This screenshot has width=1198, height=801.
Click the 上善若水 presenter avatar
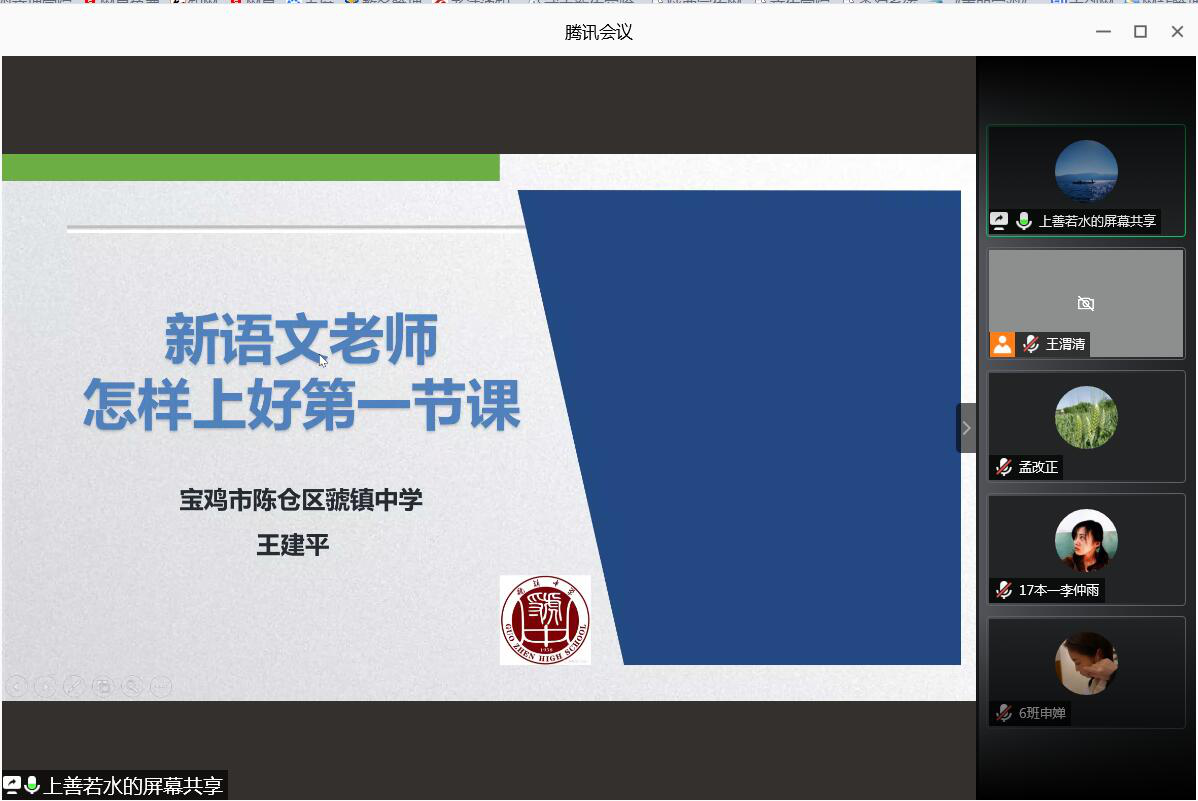pyautogui.click(x=1086, y=171)
